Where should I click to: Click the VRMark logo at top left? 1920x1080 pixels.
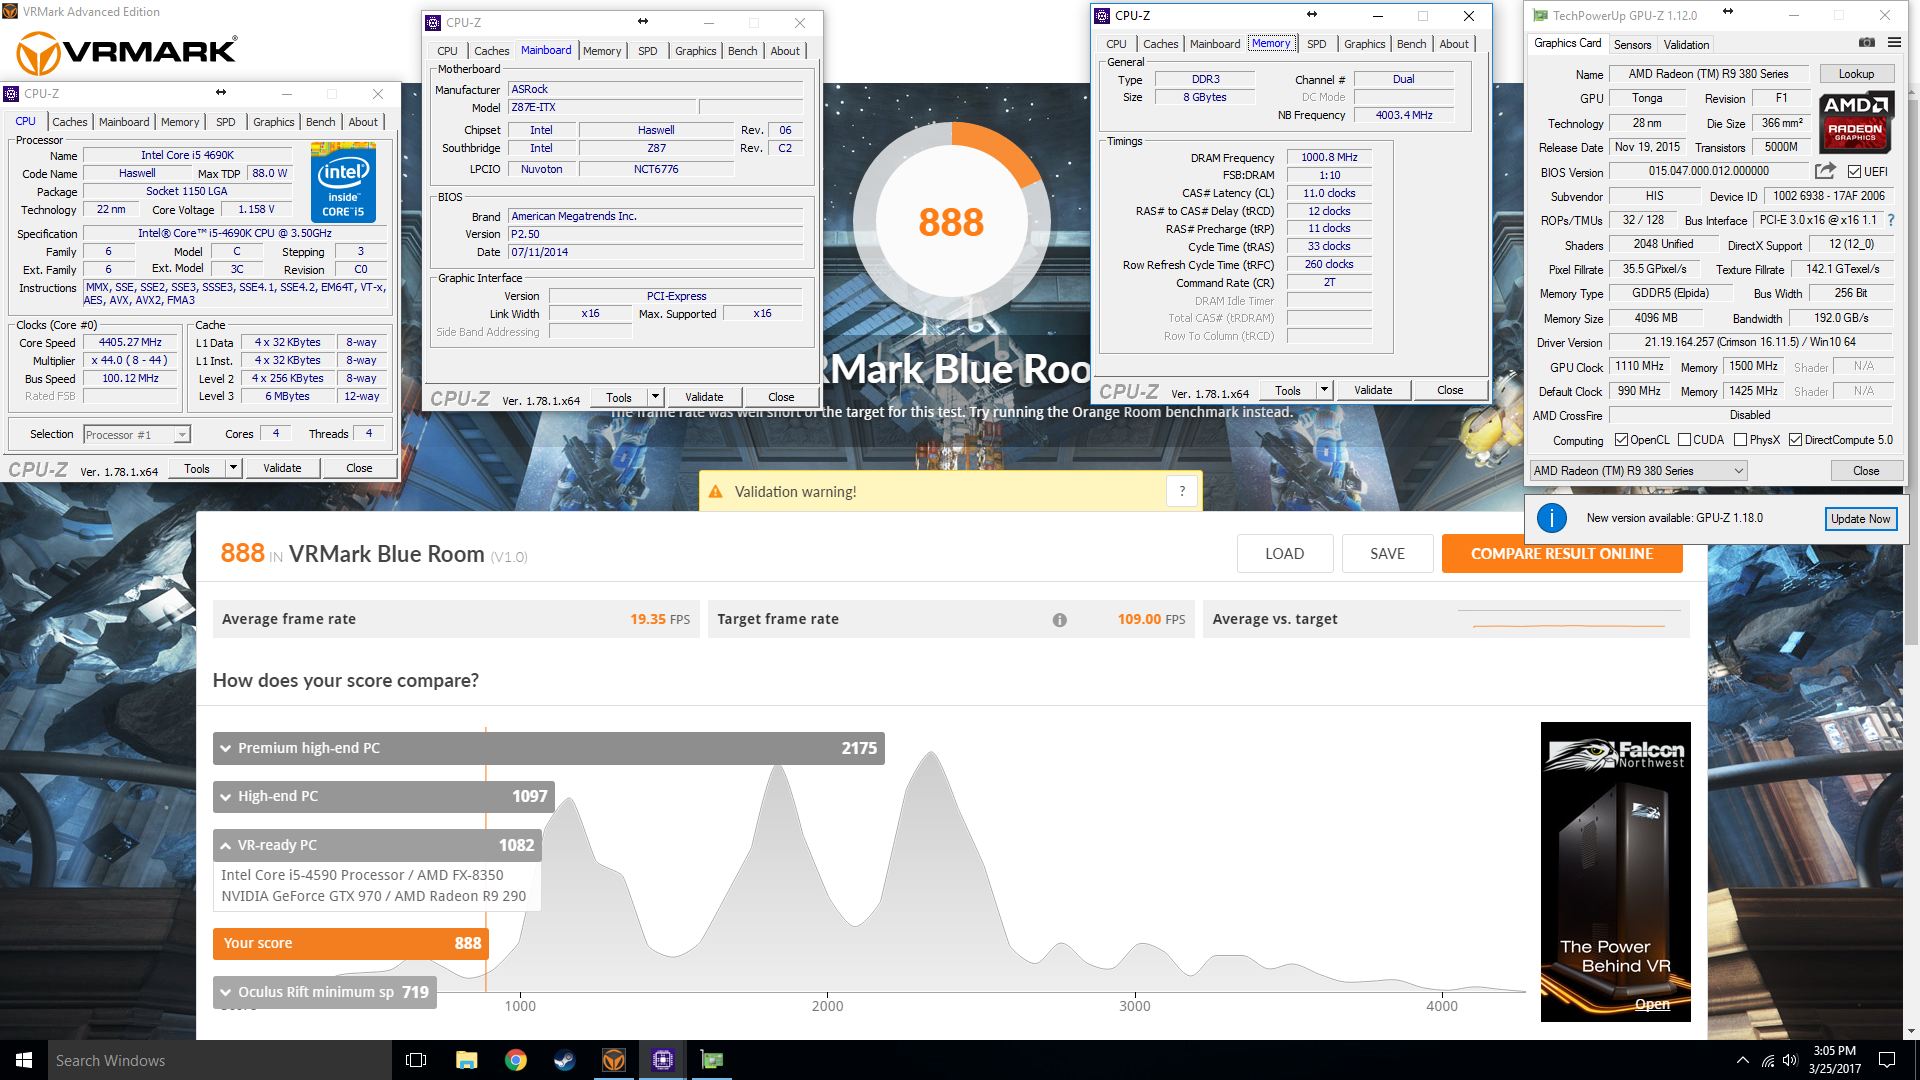(x=127, y=52)
